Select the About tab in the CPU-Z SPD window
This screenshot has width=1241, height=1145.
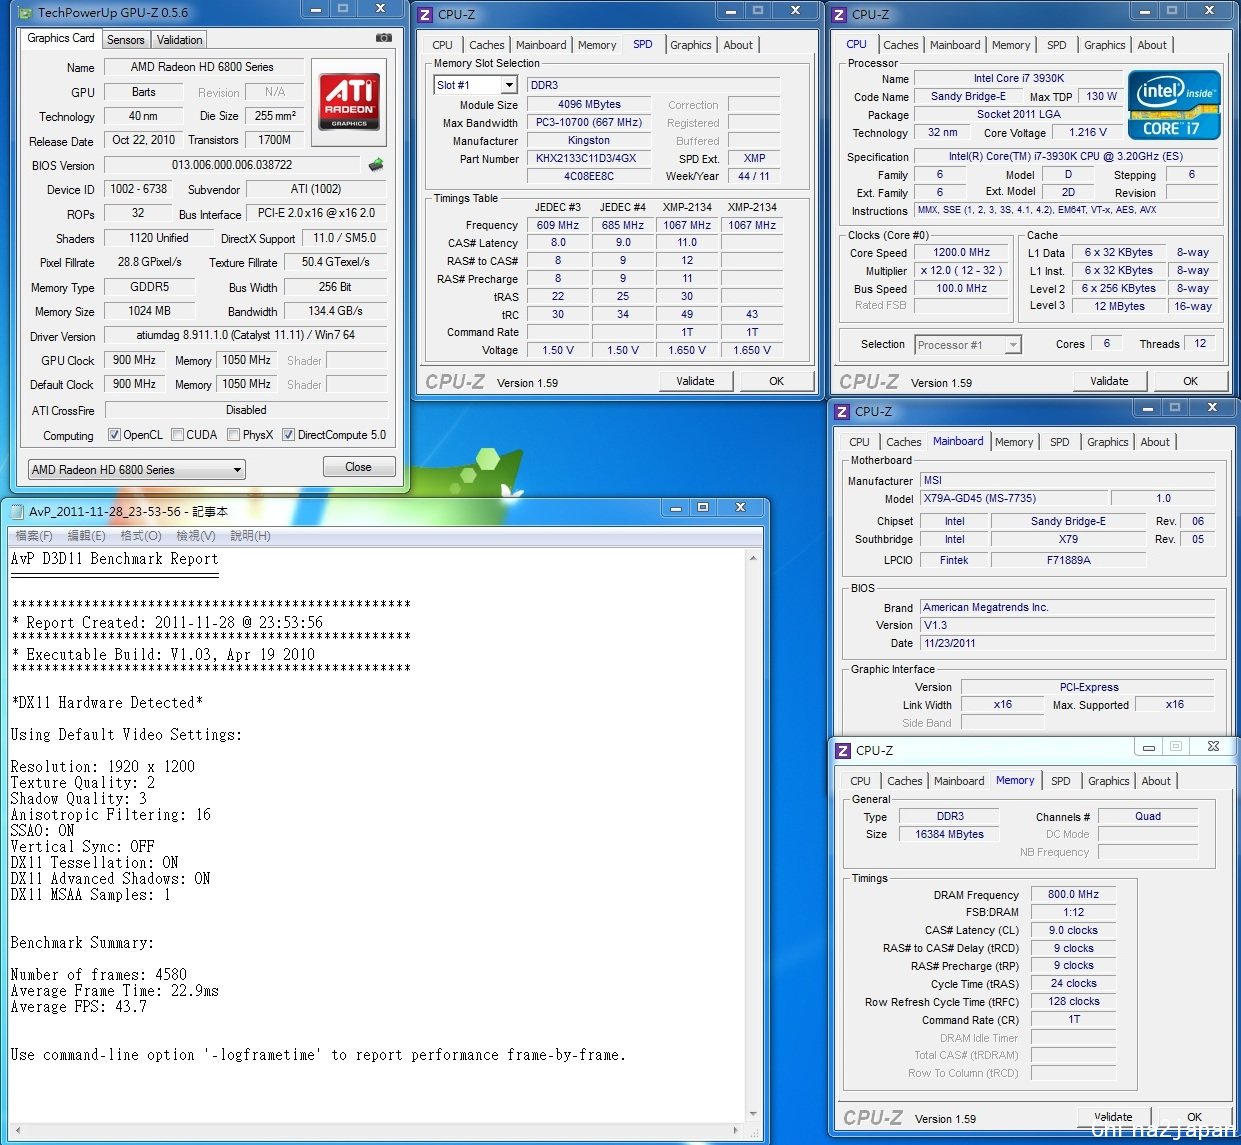pyautogui.click(x=738, y=45)
